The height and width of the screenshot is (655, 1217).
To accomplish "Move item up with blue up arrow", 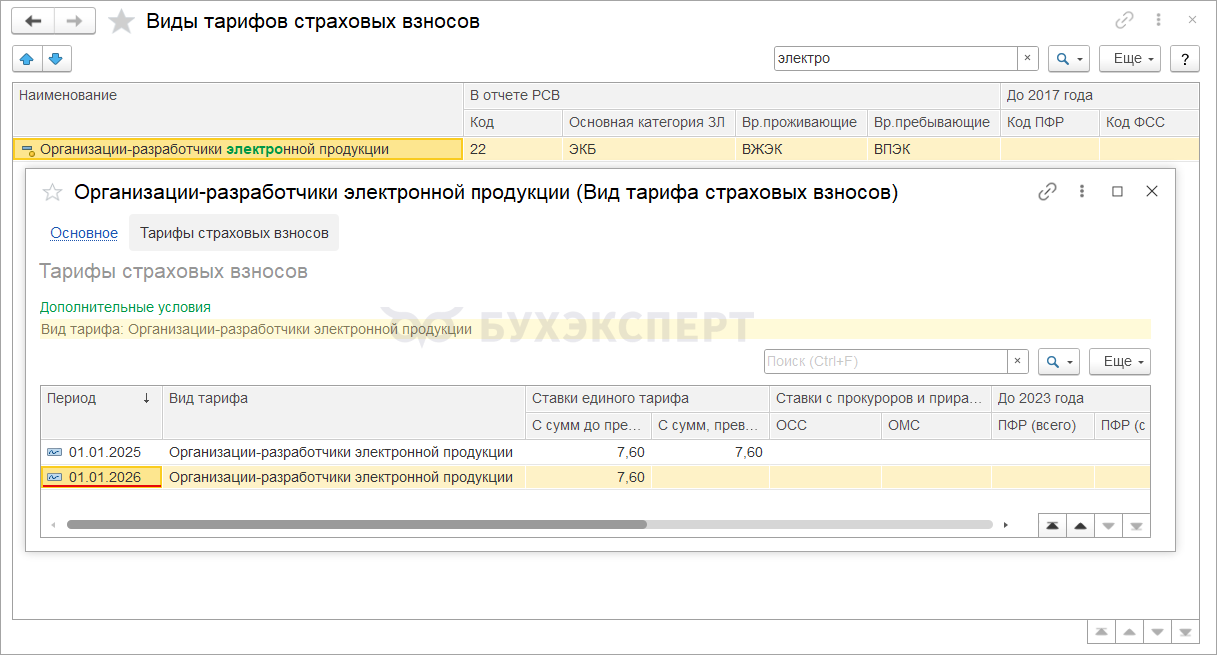I will (27, 59).
